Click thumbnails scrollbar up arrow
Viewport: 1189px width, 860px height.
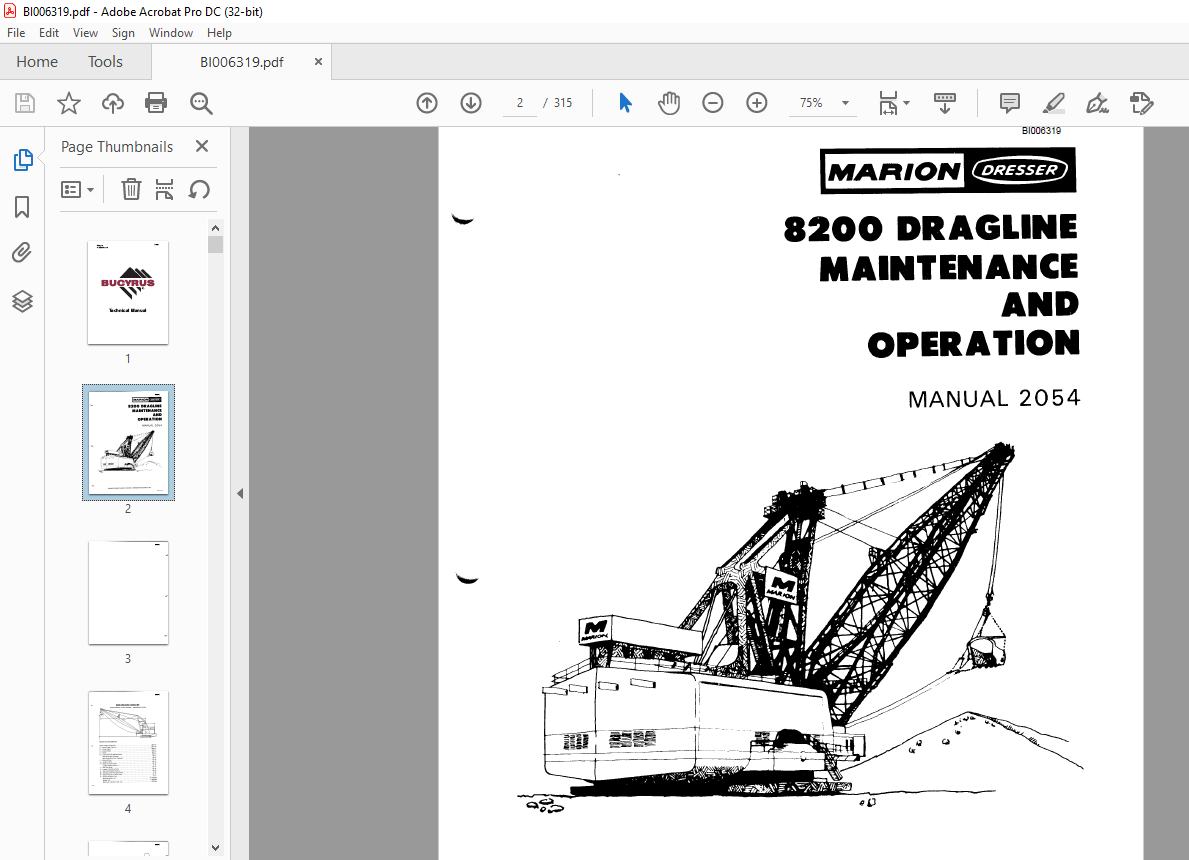[x=215, y=228]
